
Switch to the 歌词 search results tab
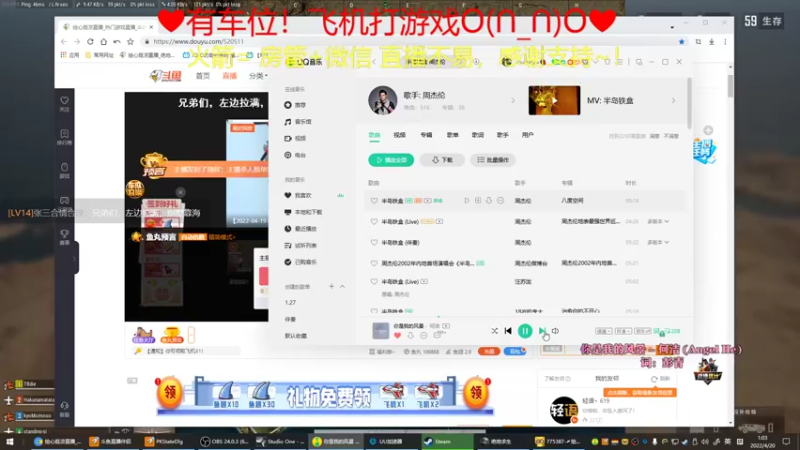pyautogui.click(x=478, y=135)
